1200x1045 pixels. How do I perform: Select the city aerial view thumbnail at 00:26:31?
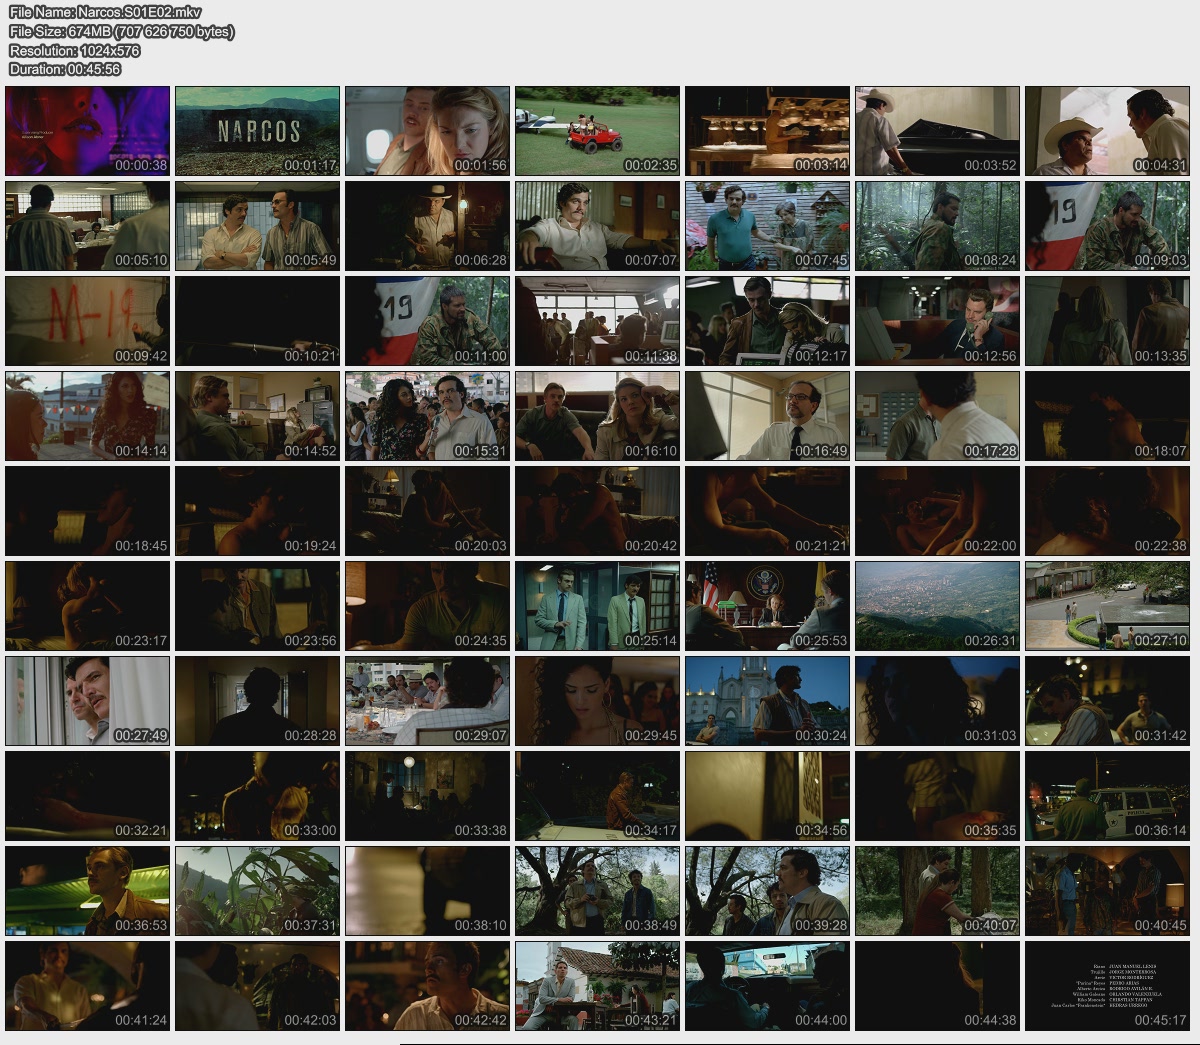click(x=937, y=606)
